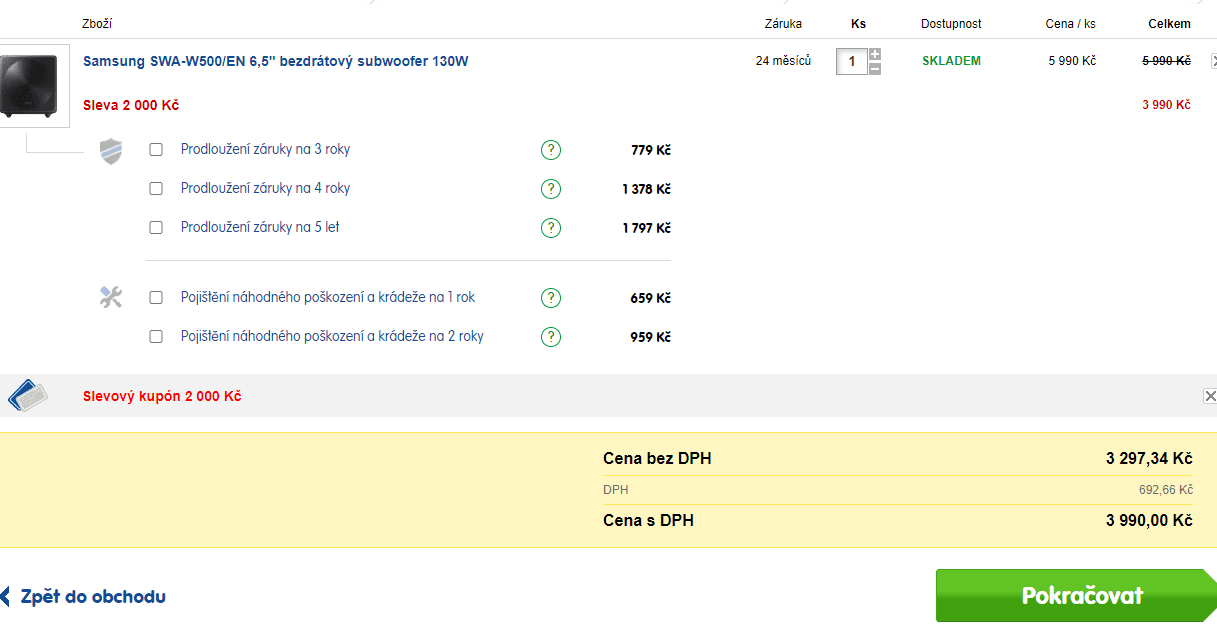Click the Zboží column header
This screenshot has height=635, width=1217.
(97, 23)
